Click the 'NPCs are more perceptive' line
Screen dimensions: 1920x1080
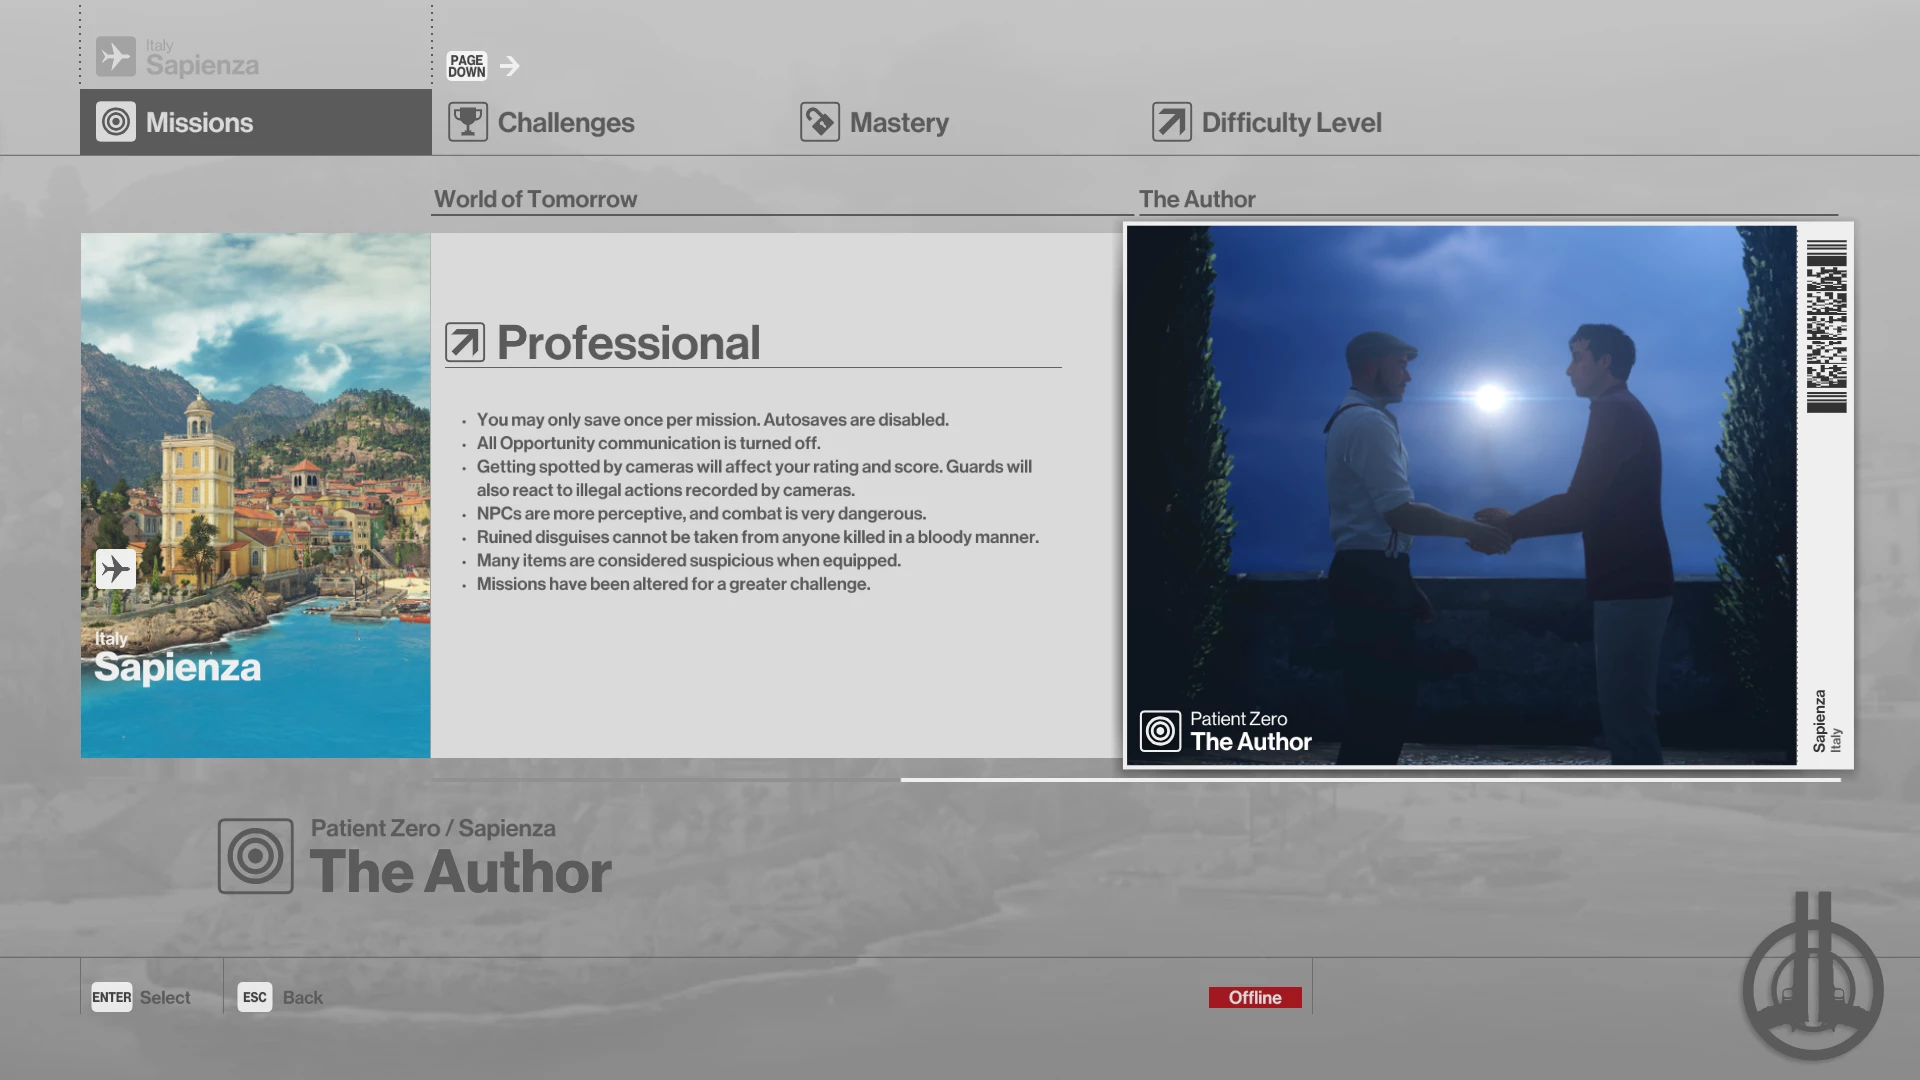tap(702, 514)
